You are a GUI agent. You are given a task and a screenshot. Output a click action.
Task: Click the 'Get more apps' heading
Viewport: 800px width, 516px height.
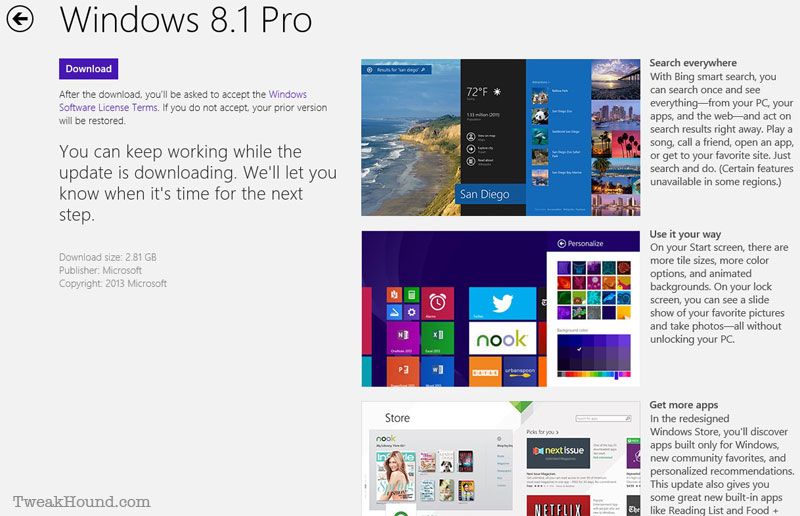click(684, 405)
